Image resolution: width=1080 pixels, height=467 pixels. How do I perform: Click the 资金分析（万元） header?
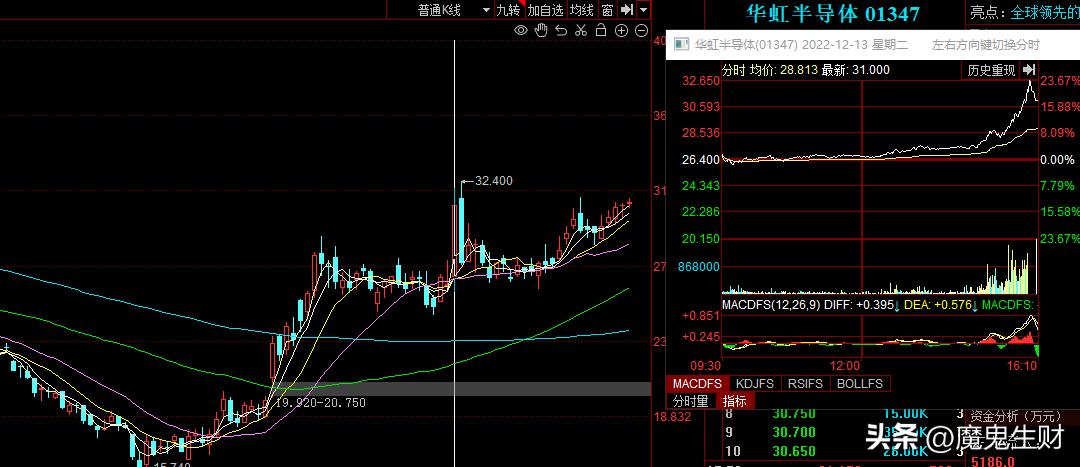(x=1016, y=416)
